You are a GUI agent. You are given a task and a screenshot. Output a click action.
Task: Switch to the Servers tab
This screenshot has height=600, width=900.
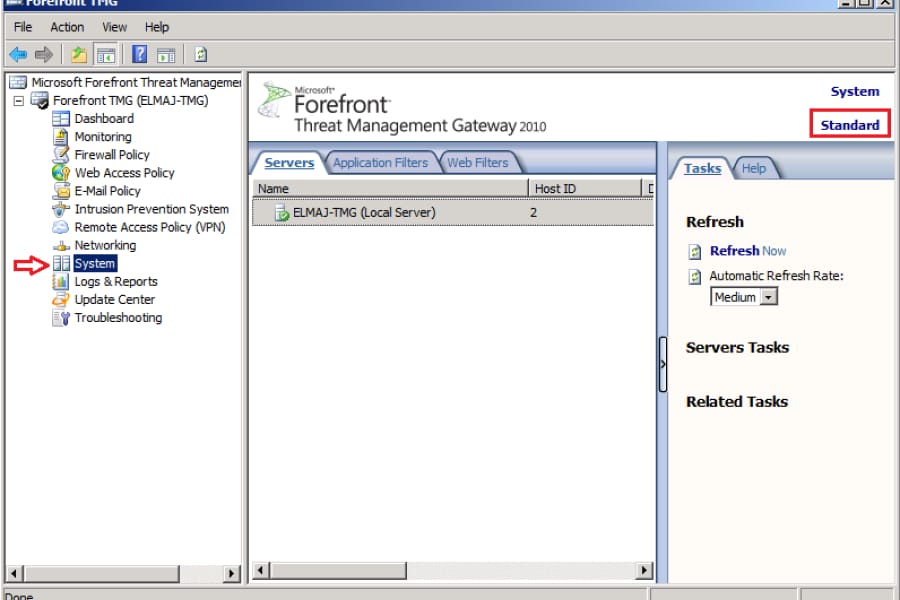click(x=289, y=162)
